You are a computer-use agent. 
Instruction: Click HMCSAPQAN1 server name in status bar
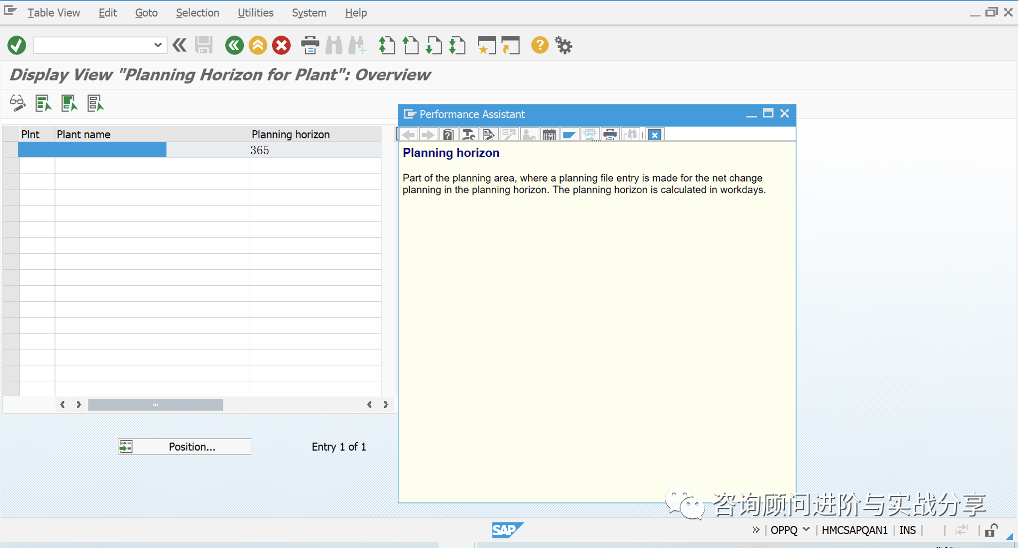click(x=854, y=530)
